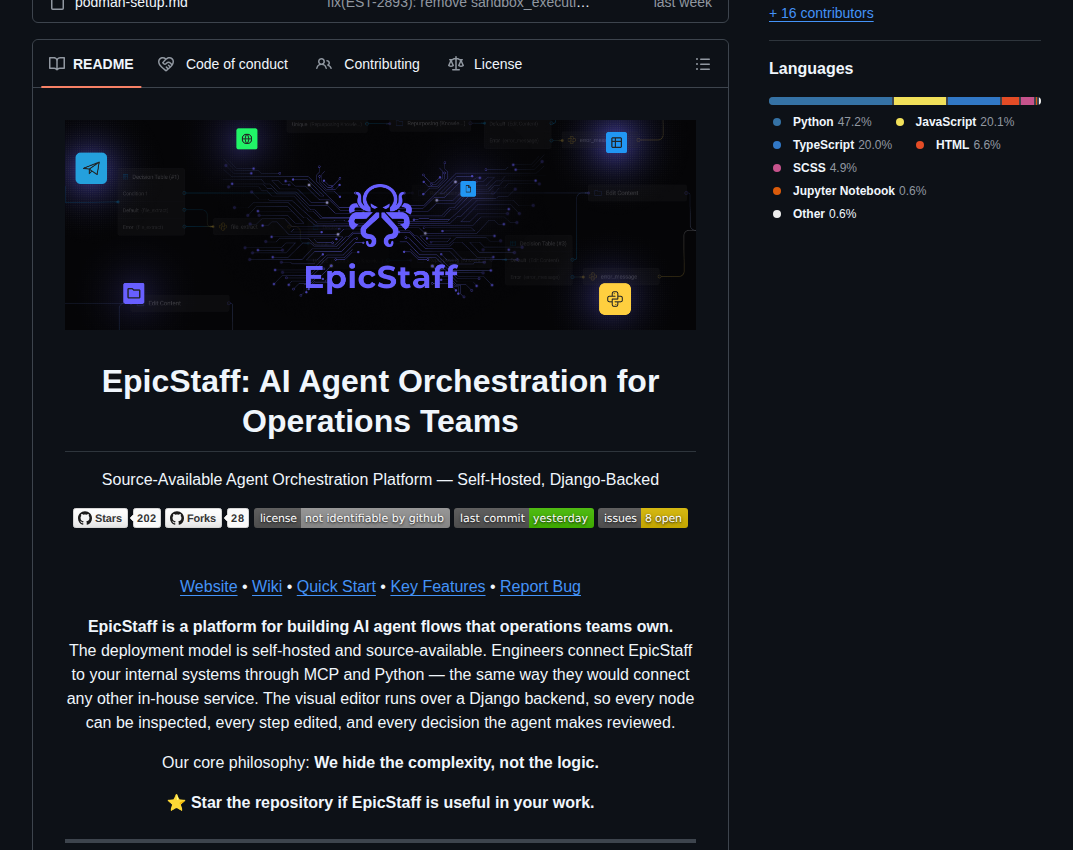1073x850 pixels.
Task: Click the octopus logo in banner
Action: pyautogui.click(x=380, y=215)
